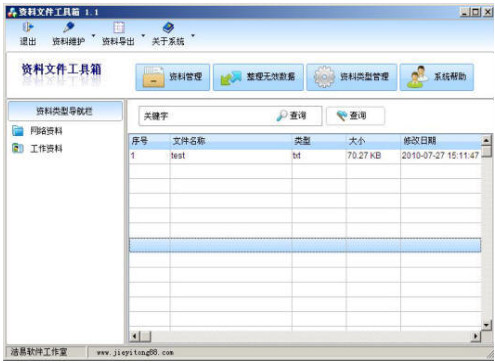Click the "txt" type cell
Viewport: 495px width, 363px height.
coord(319,156)
